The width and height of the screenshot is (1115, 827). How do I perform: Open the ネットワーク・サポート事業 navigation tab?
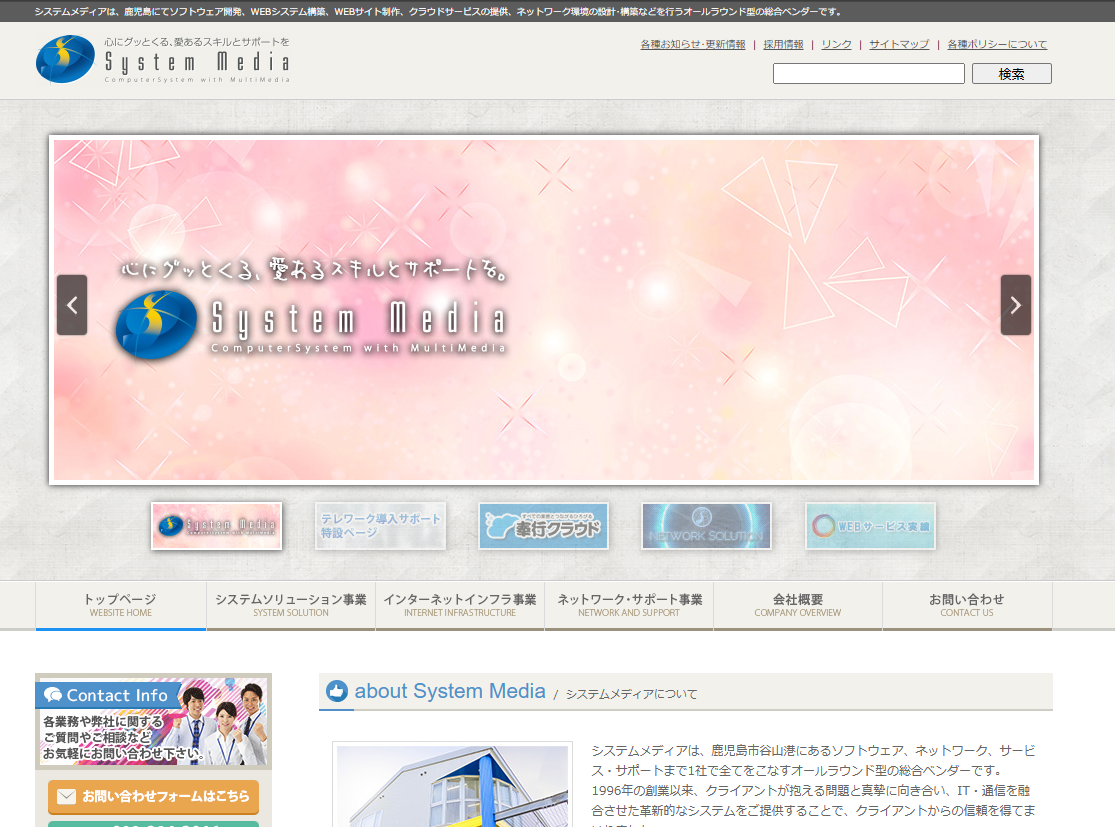[x=629, y=605]
